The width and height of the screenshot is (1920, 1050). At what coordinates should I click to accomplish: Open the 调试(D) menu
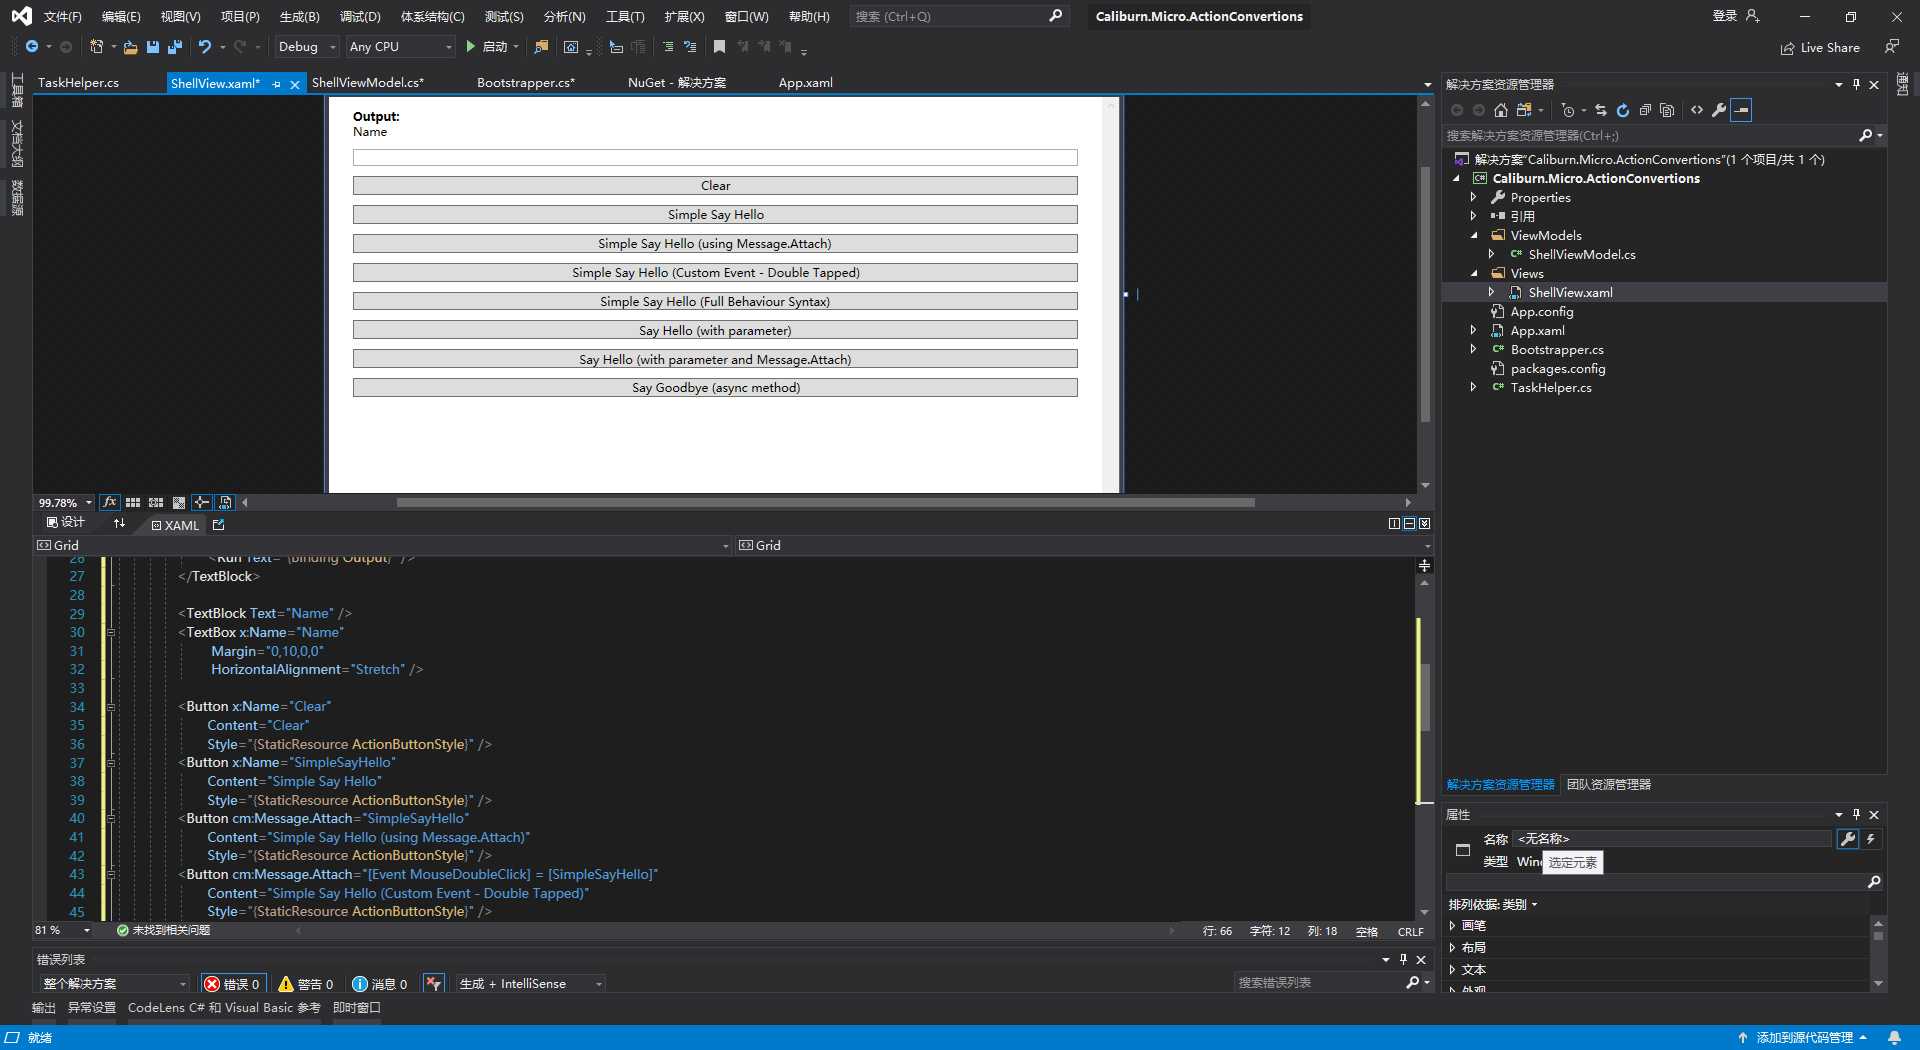[360, 16]
